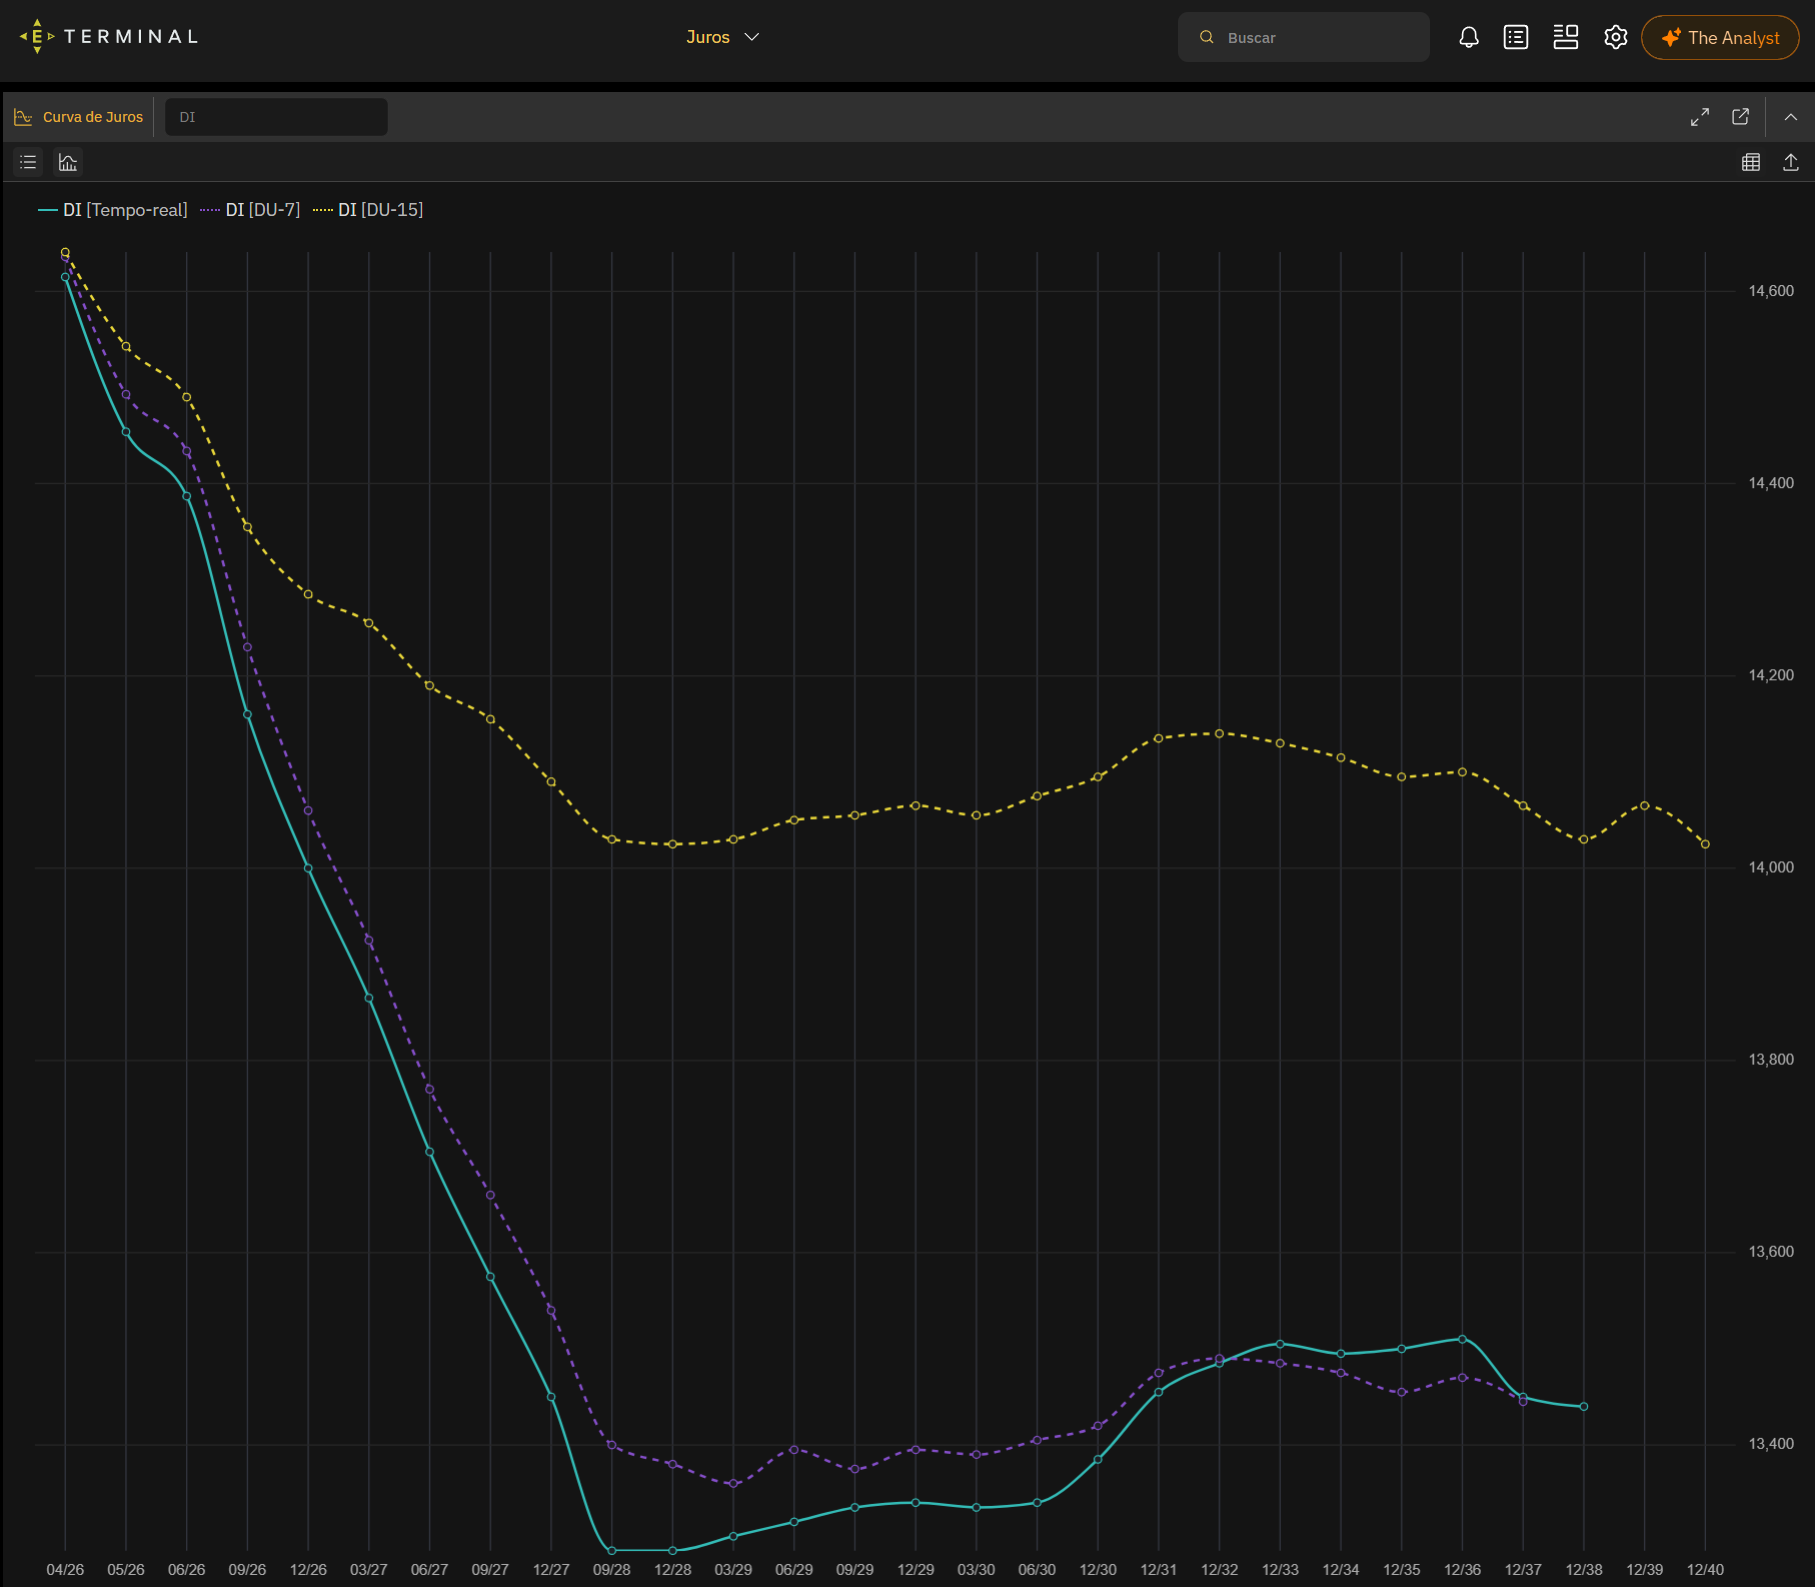Select the Curva de Juros tab
This screenshot has height=1587, width=1815.
tap(79, 117)
